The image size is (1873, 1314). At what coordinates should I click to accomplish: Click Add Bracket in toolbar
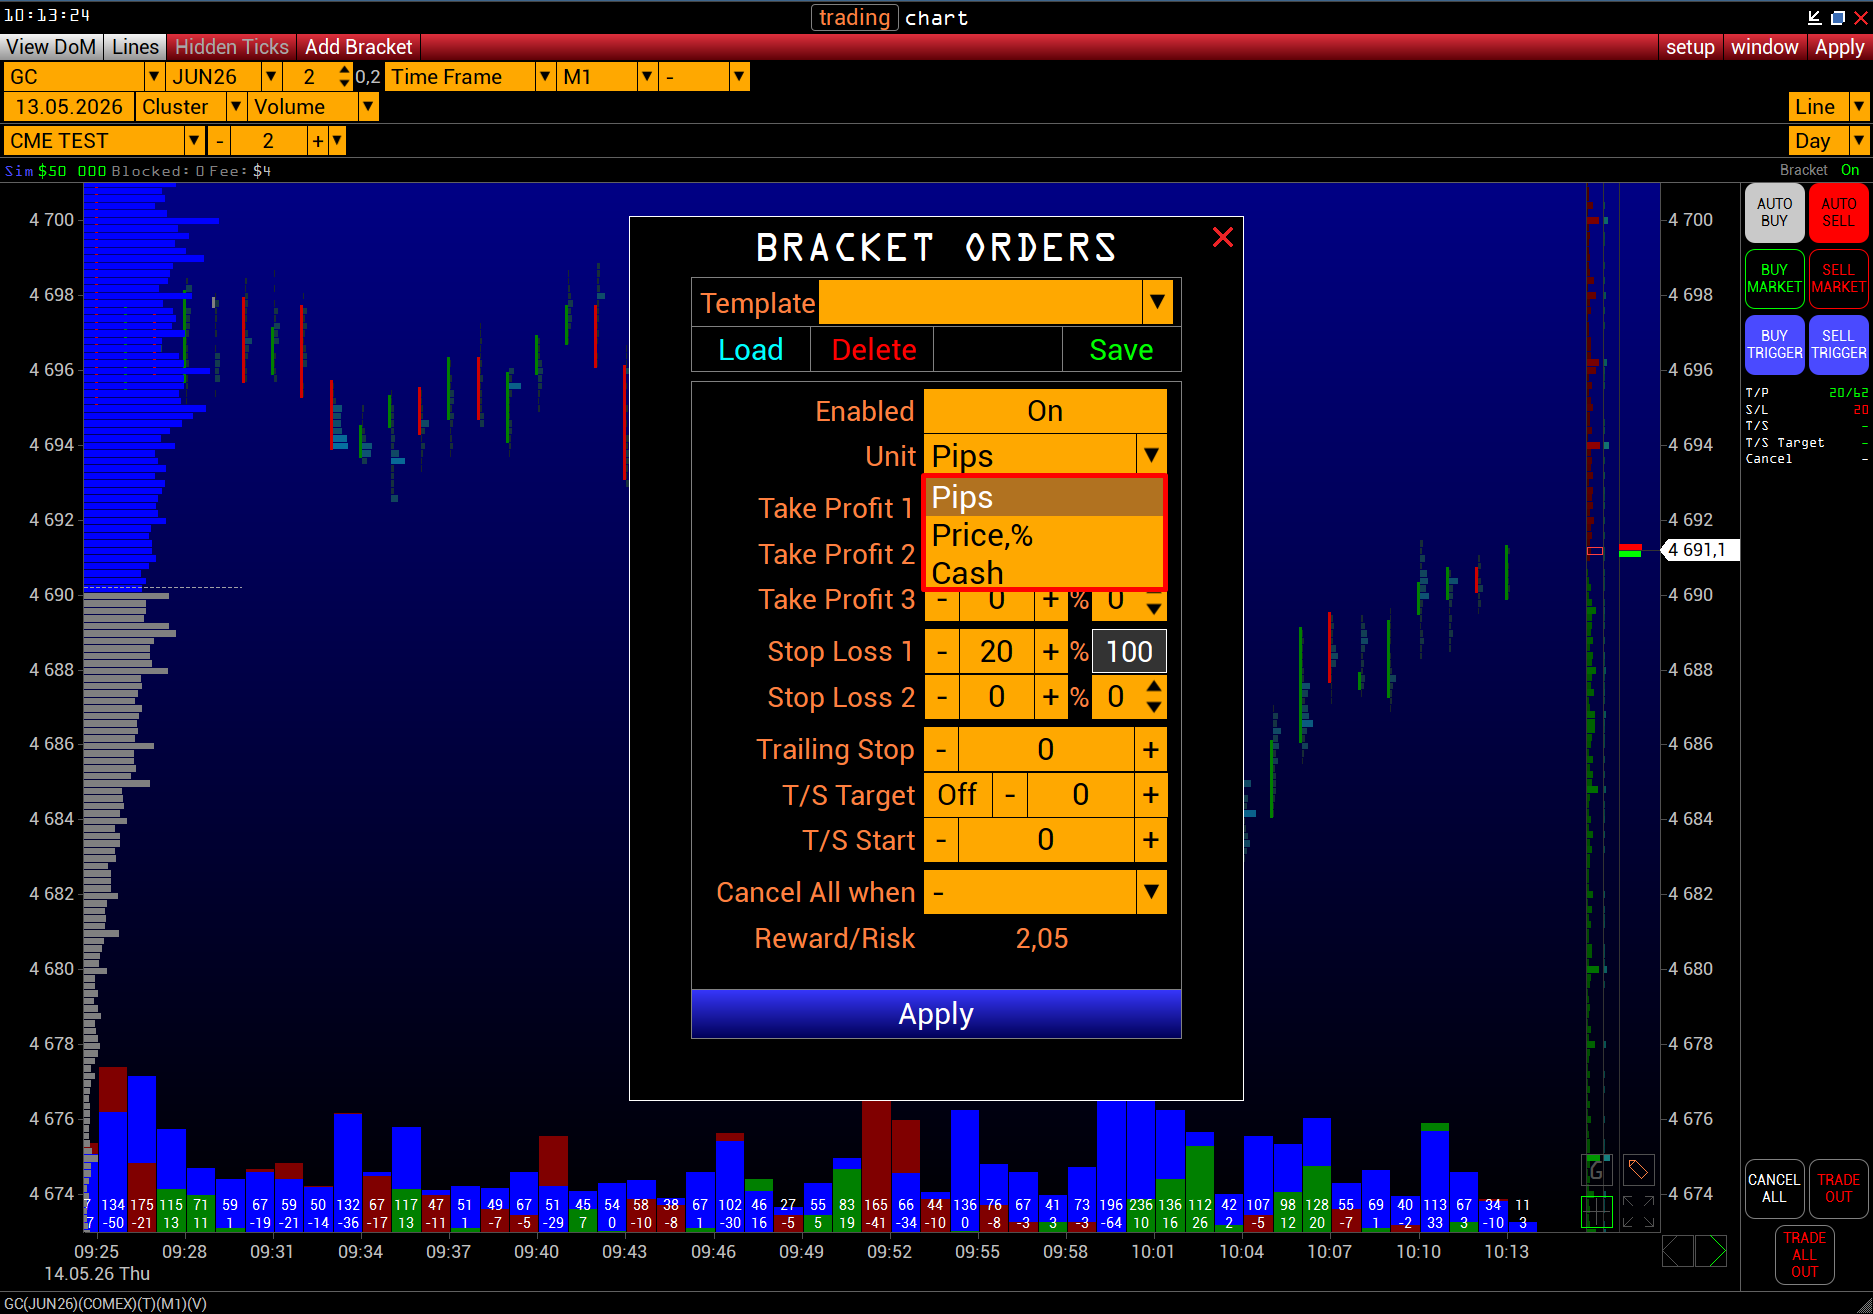tap(358, 47)
